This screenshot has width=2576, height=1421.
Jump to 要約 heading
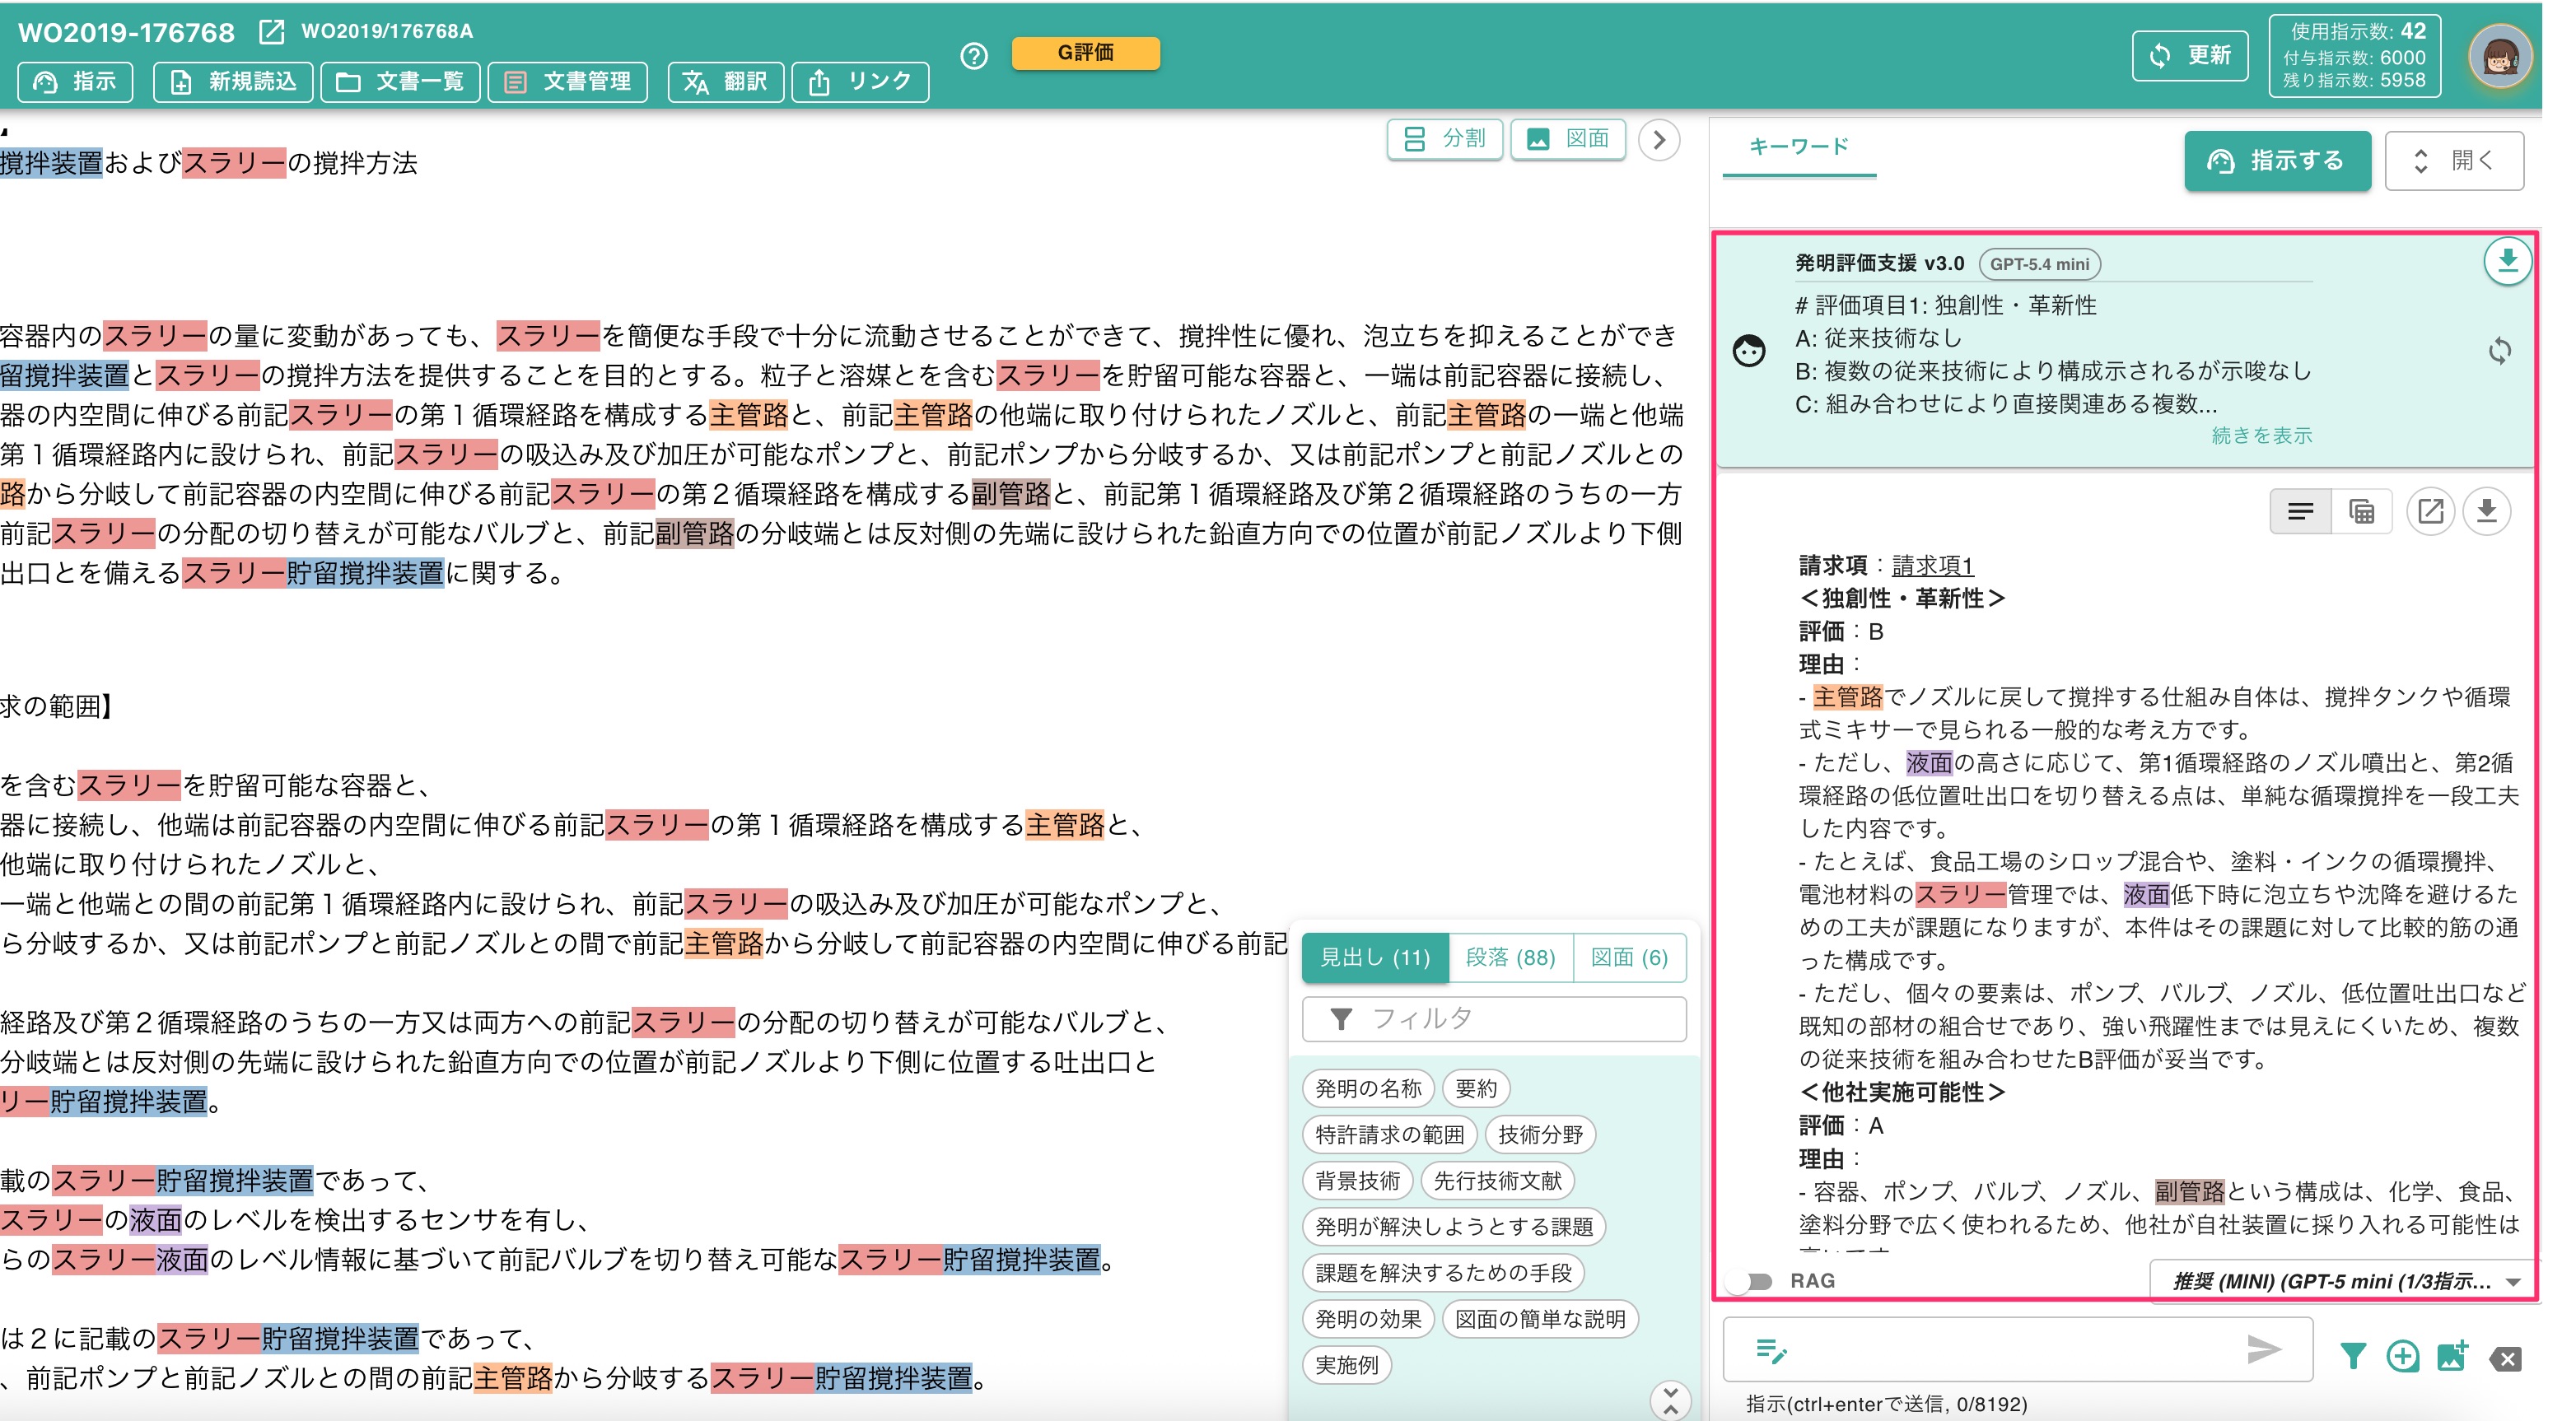(x=1476, y=1089)
